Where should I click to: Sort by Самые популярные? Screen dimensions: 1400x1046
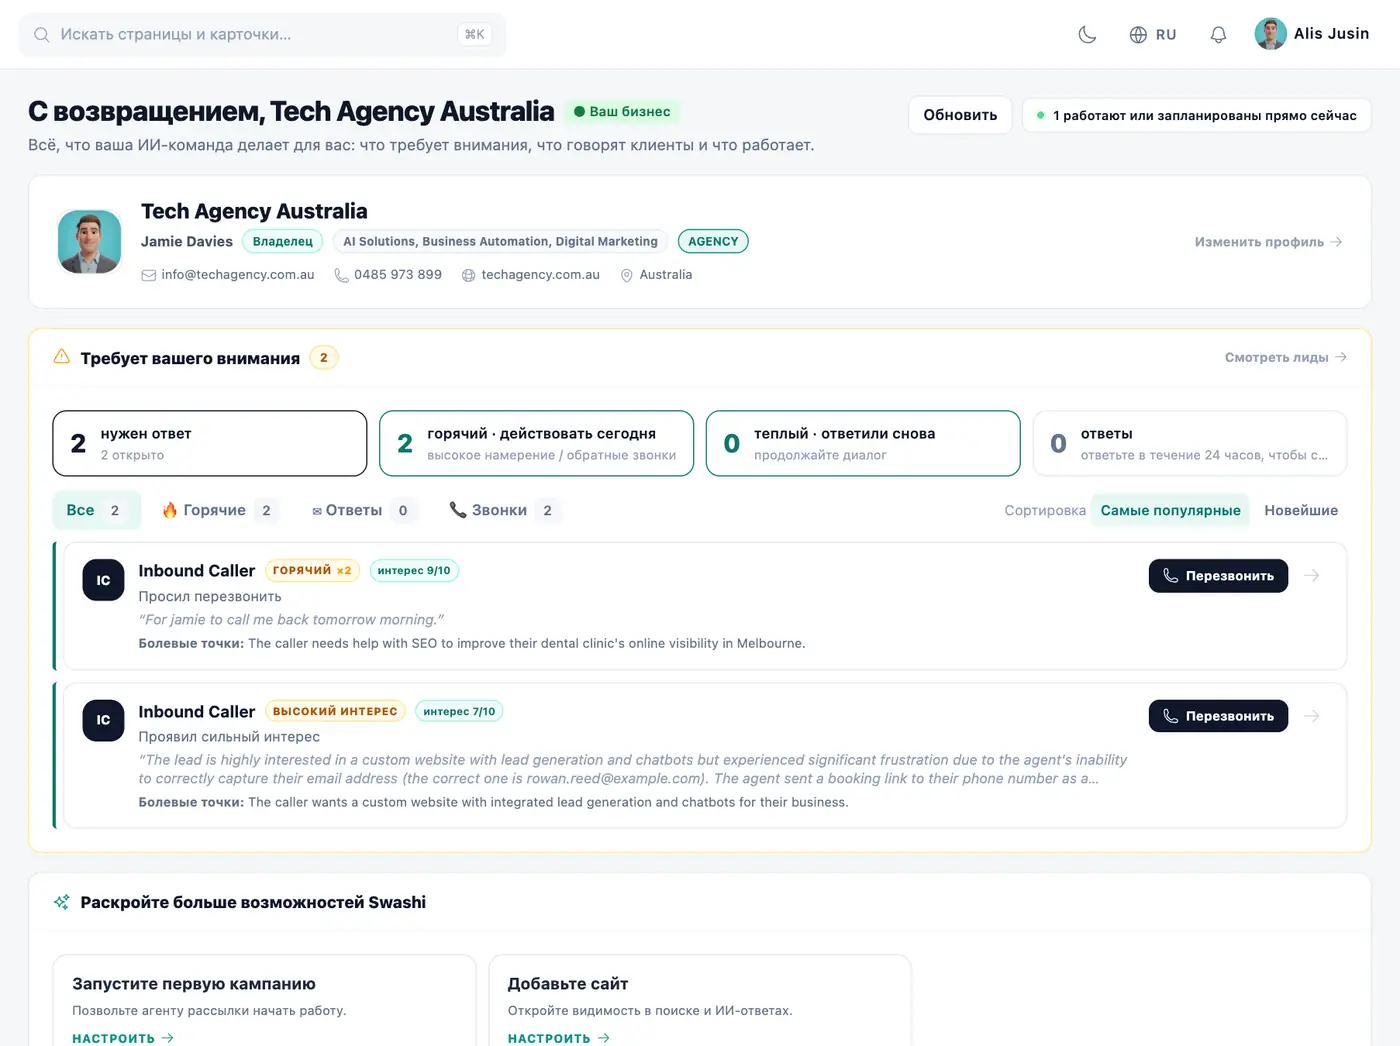(1170, 510)
